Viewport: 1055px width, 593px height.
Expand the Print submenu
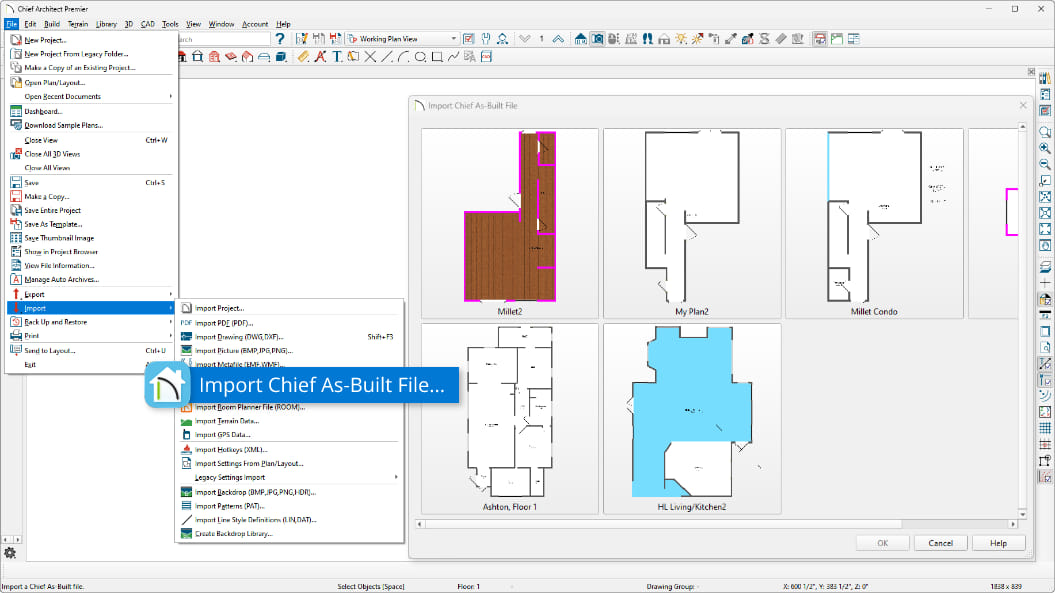click(92, 335)
